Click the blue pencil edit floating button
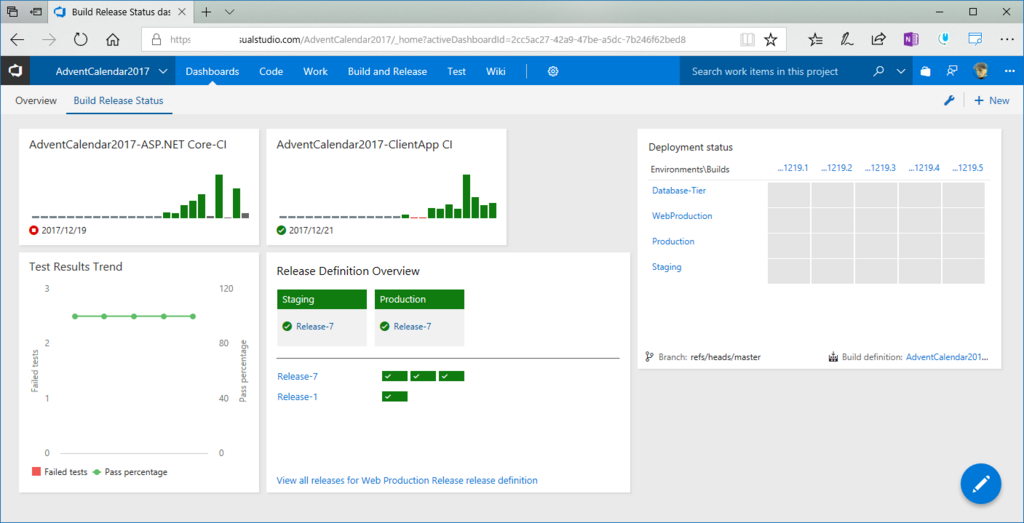Viewport: 1024px width, 523px height. pos(981,484)
